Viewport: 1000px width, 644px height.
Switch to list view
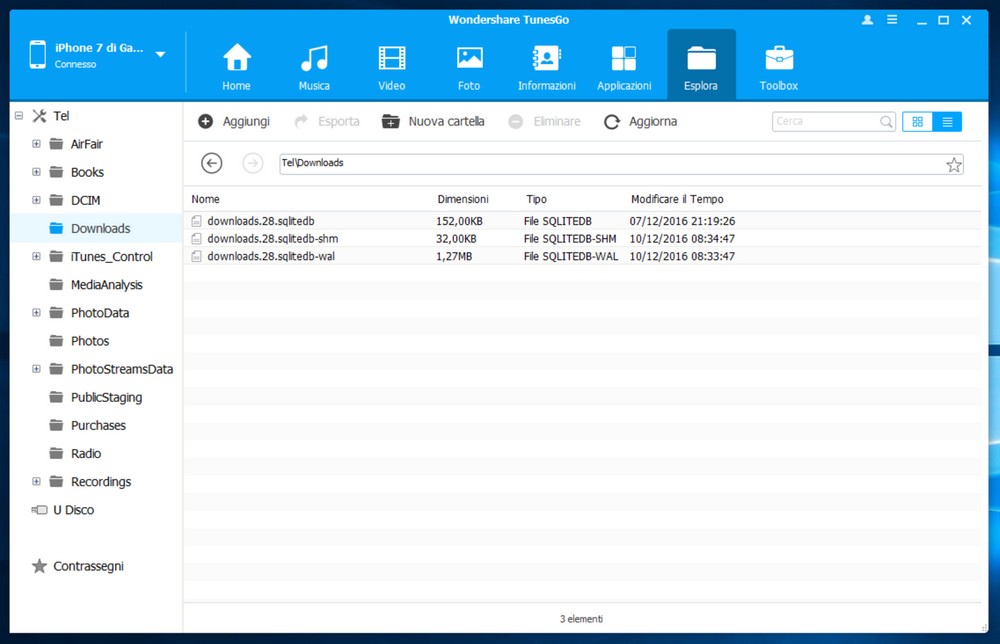pyautogui.click(x=947, y=121)
